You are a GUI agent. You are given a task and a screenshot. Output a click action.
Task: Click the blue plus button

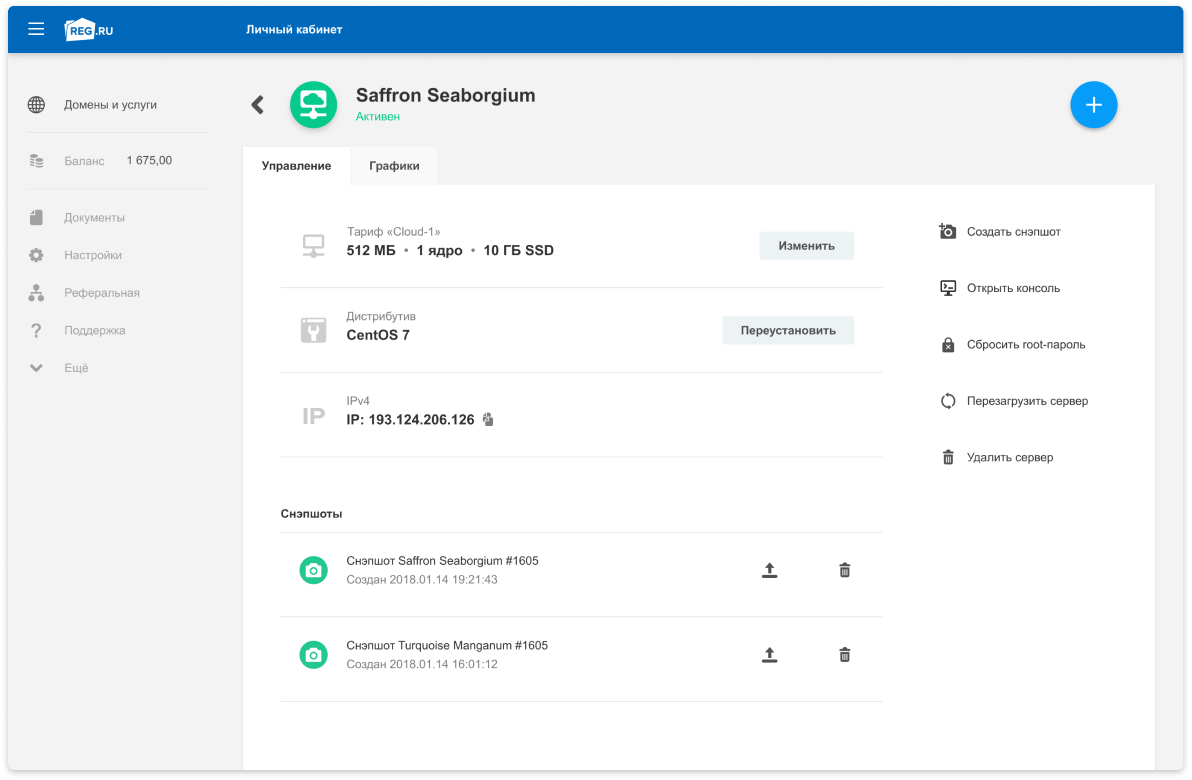tap(1093, 105)
